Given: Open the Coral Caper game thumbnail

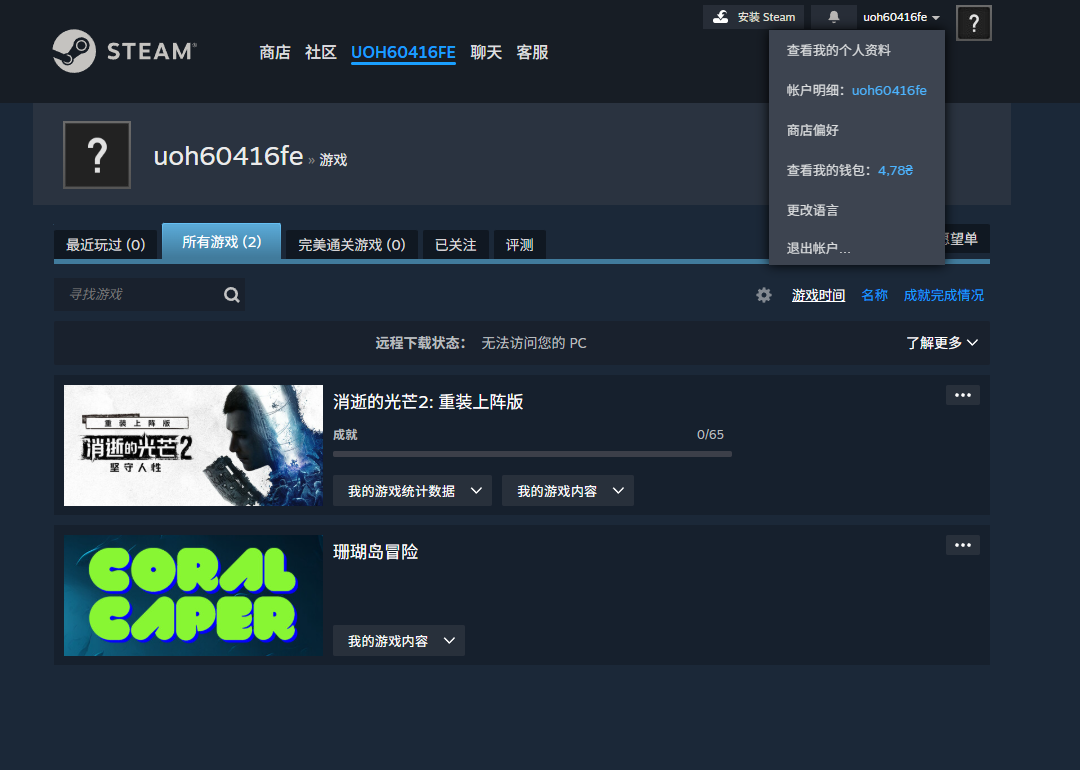Looking at the screenshot, I should 193,596.
